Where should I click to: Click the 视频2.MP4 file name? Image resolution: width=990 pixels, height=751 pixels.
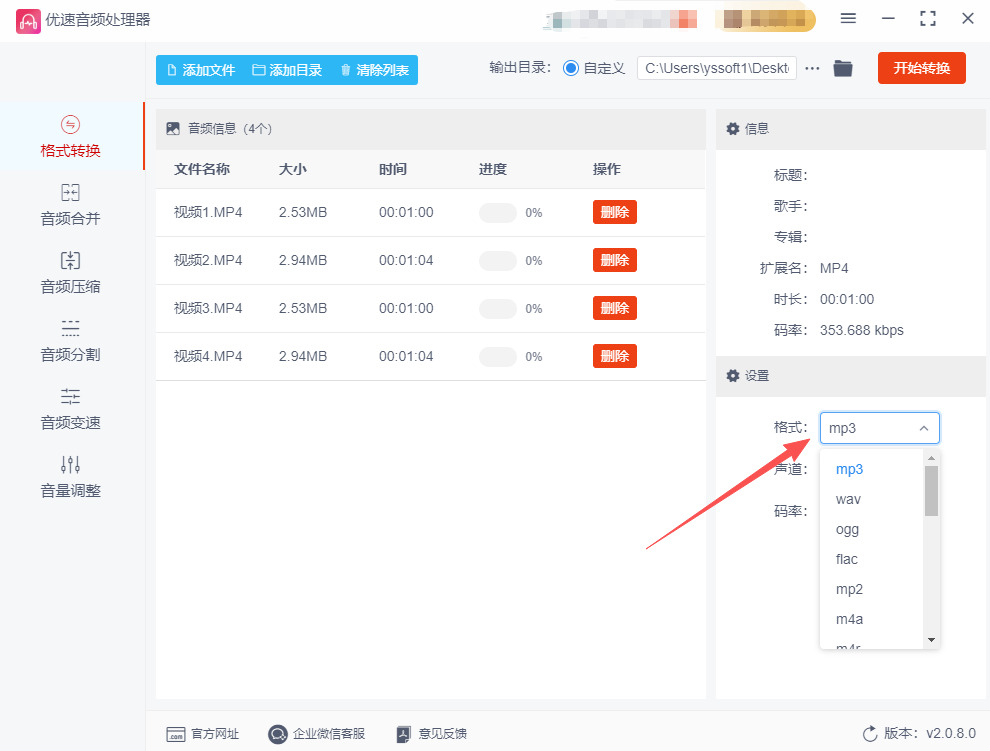coord(208,260)
